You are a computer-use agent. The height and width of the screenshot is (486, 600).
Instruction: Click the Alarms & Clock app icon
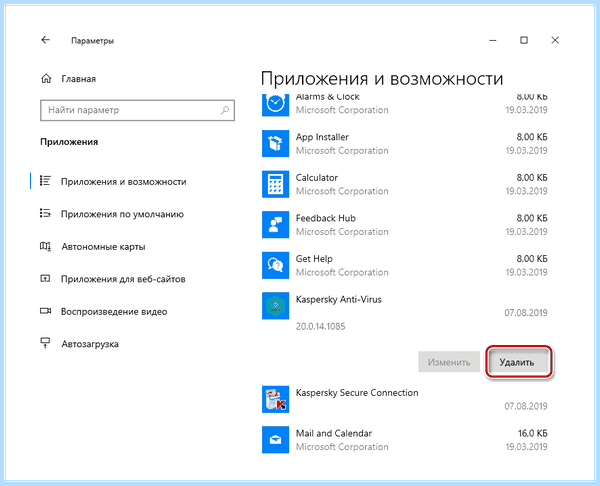click(276, 105)
